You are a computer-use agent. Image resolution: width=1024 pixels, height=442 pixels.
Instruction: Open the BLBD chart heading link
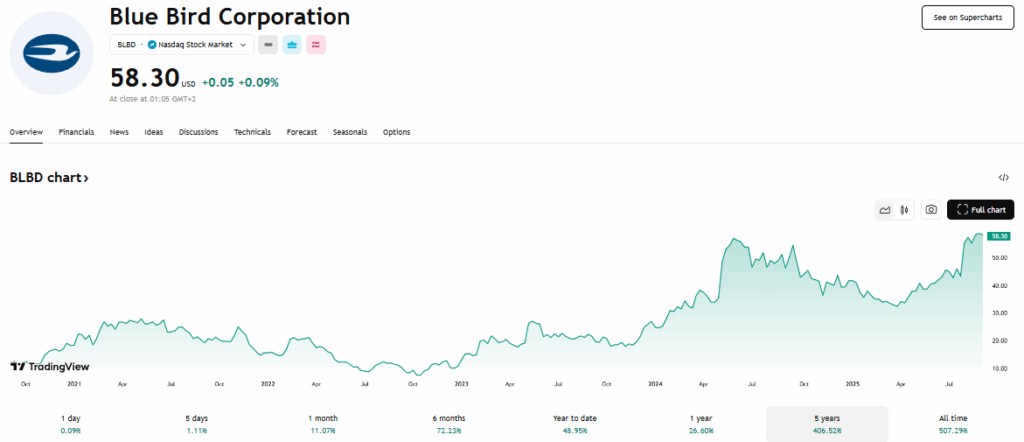tap(49, 178)
